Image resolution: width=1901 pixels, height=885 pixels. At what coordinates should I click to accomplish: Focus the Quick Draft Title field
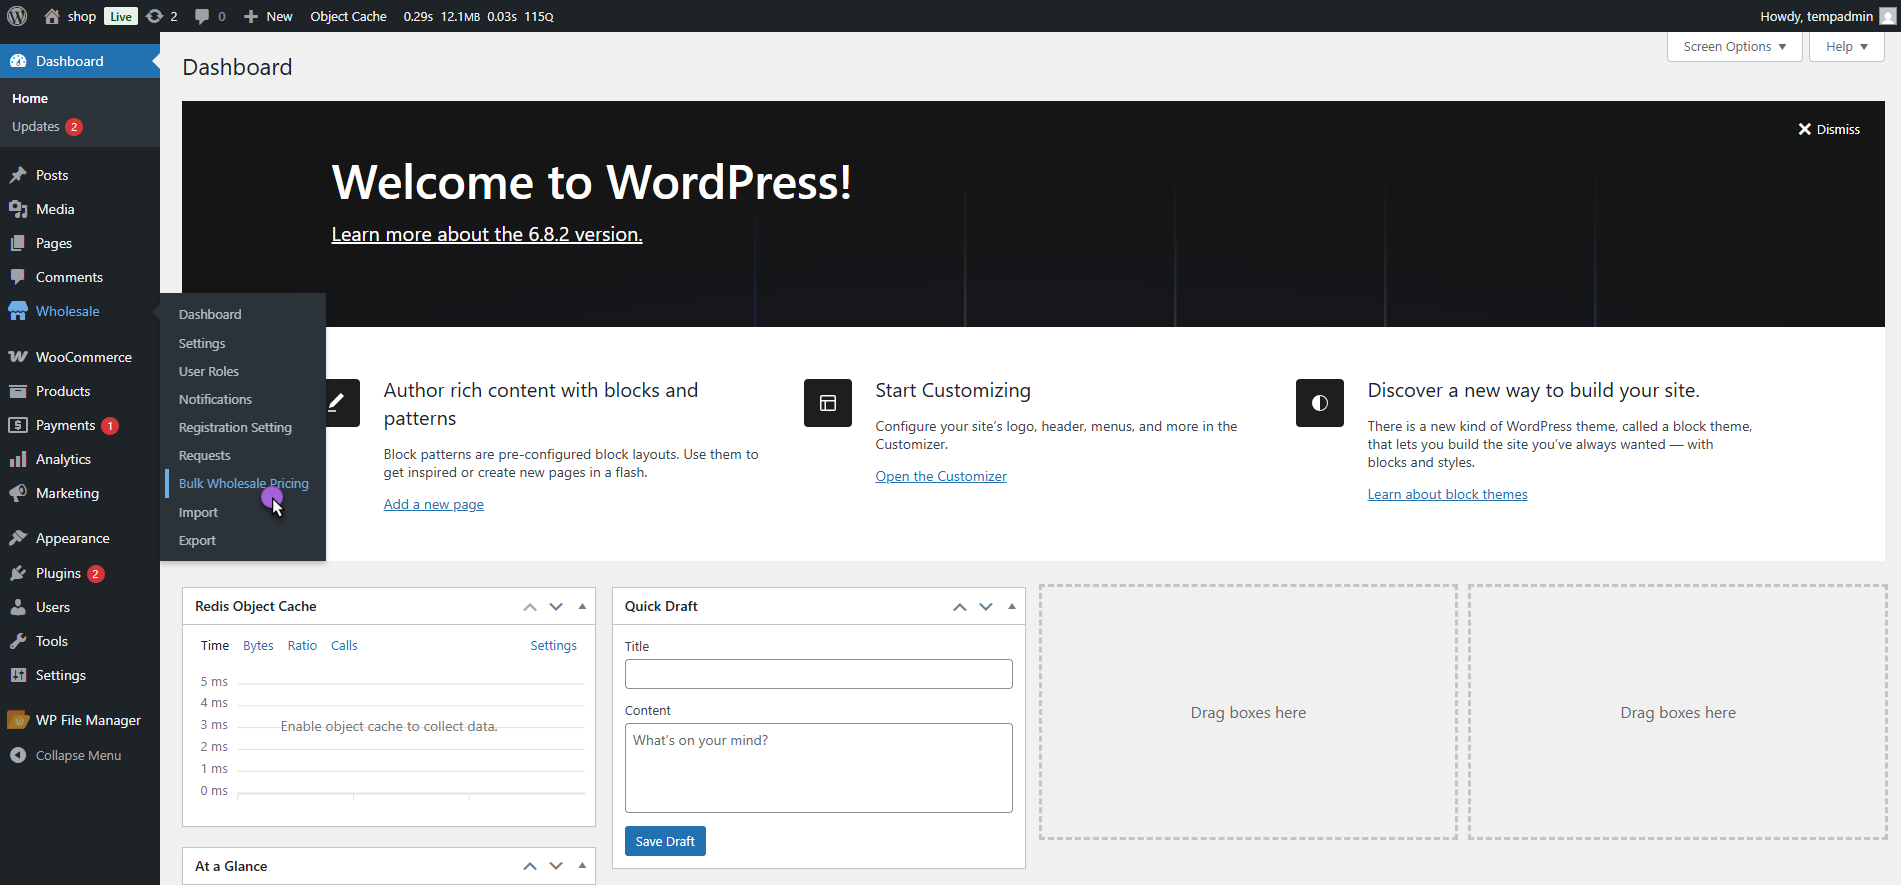pos(818,674)
